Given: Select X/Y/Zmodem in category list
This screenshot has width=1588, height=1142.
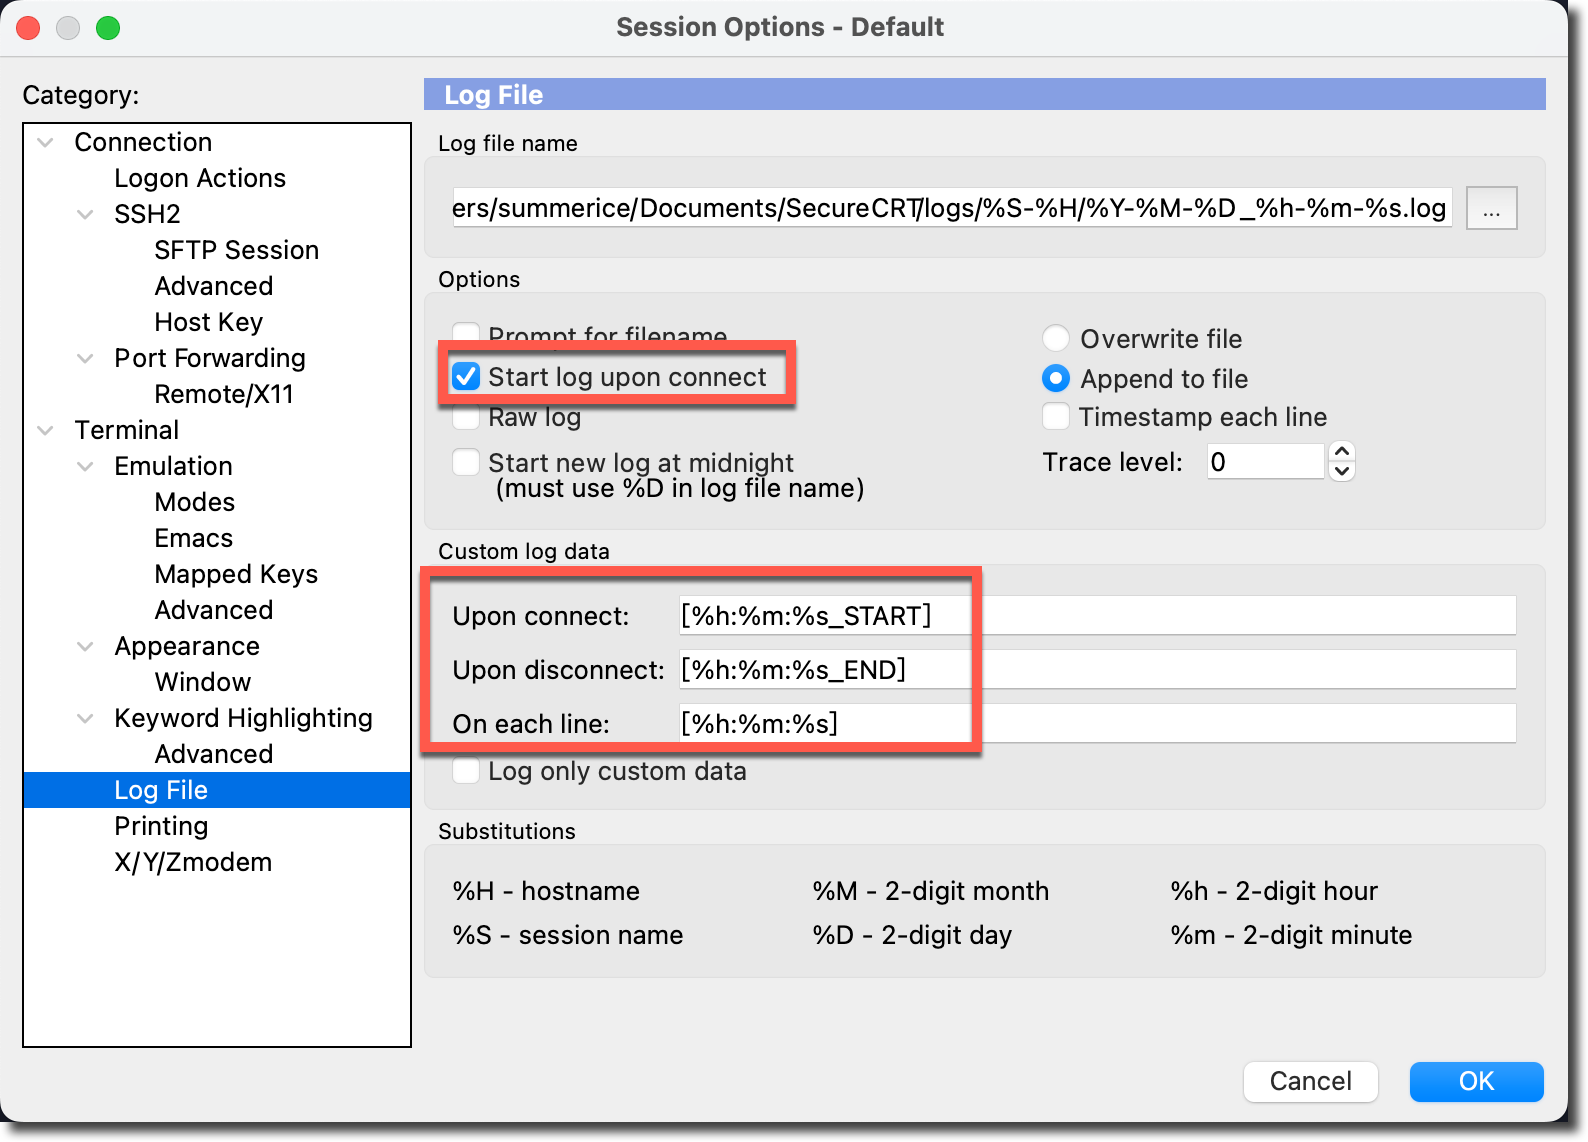Looking at the screenshot, I should pos(193,862).
